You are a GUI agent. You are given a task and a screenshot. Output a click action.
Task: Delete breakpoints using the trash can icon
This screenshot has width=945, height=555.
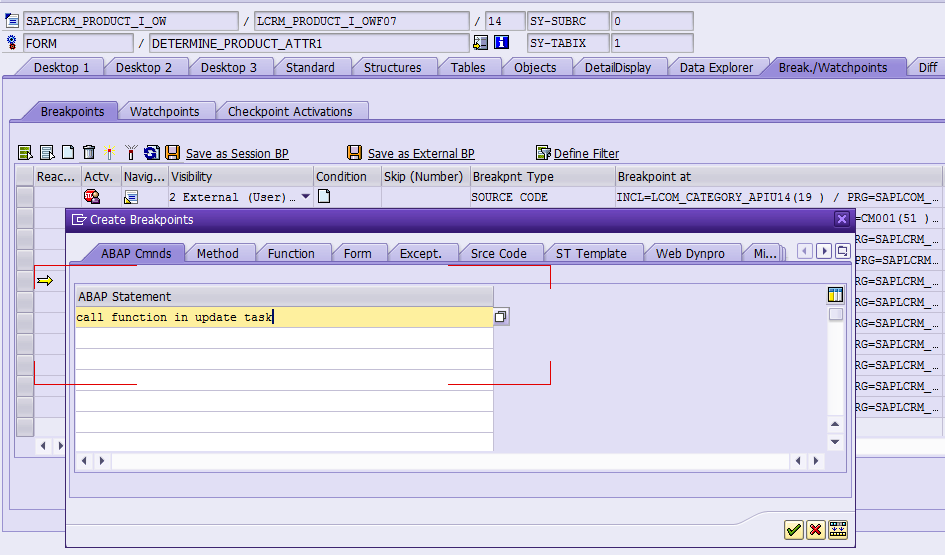coord(89,152)
